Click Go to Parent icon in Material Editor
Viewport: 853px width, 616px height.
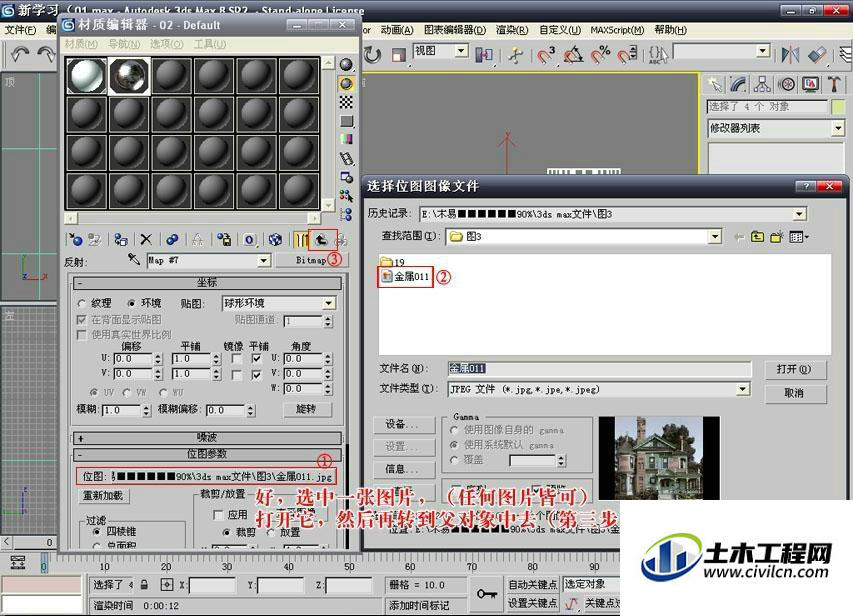pos(322,239)
